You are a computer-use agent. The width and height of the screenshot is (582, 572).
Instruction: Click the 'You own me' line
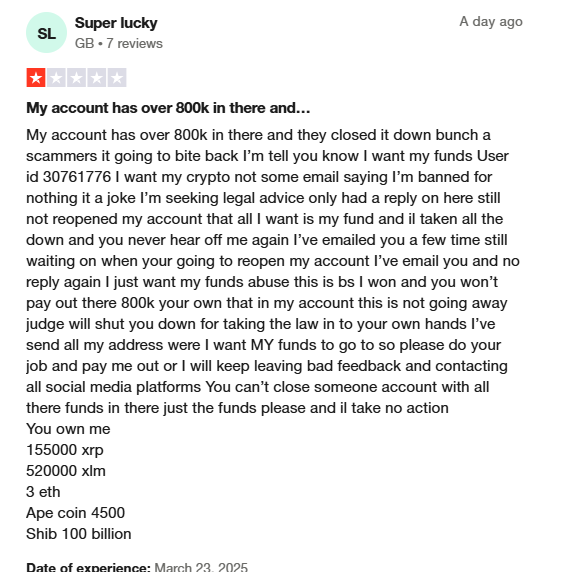point(68,429)
